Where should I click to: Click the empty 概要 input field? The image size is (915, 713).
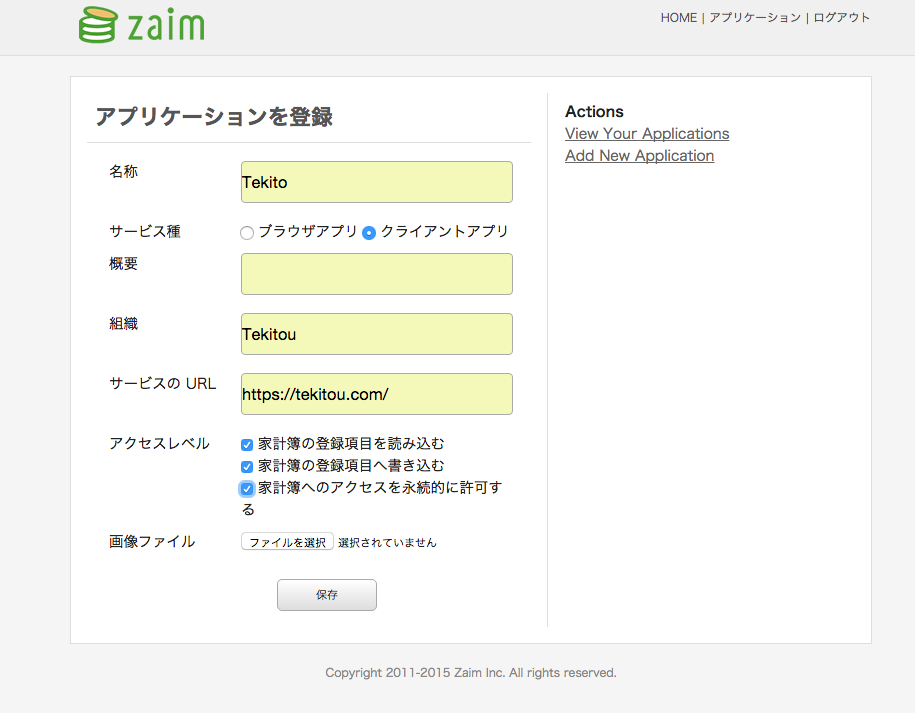(376, 274)
